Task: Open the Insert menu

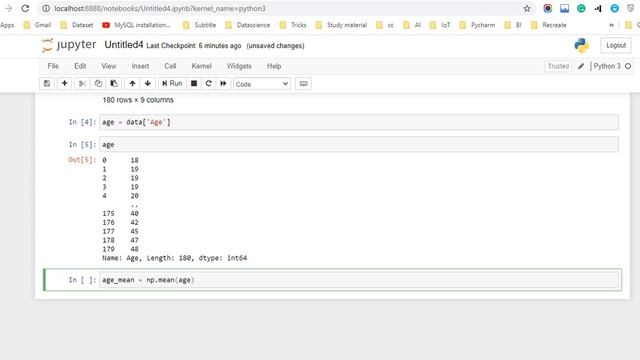Action: click(140, 66)
